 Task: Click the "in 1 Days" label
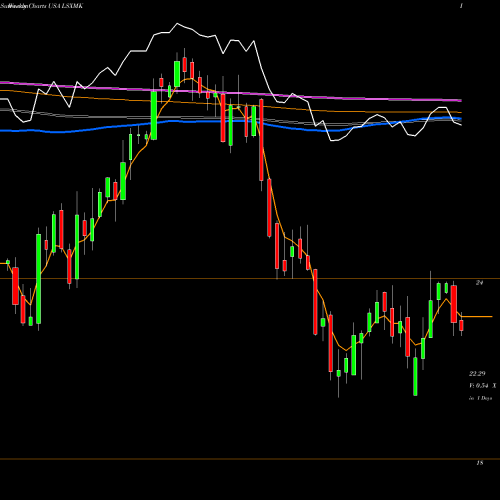point(480,398)
